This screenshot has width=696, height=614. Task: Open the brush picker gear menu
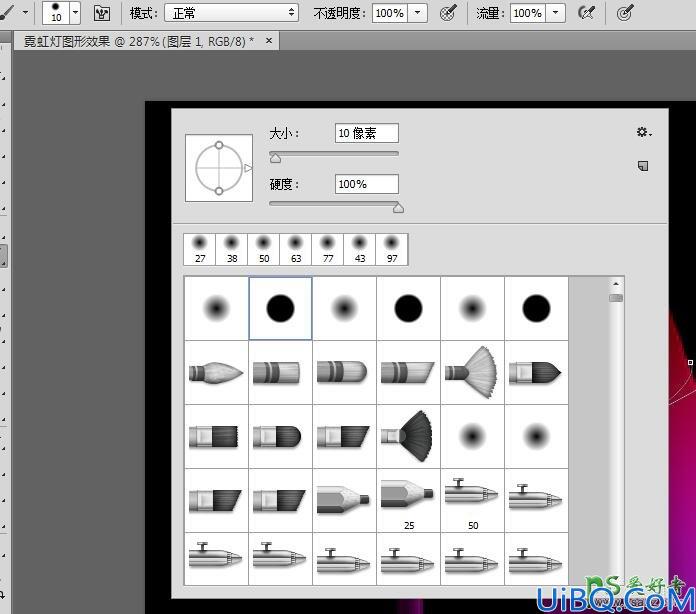[644, 132]
